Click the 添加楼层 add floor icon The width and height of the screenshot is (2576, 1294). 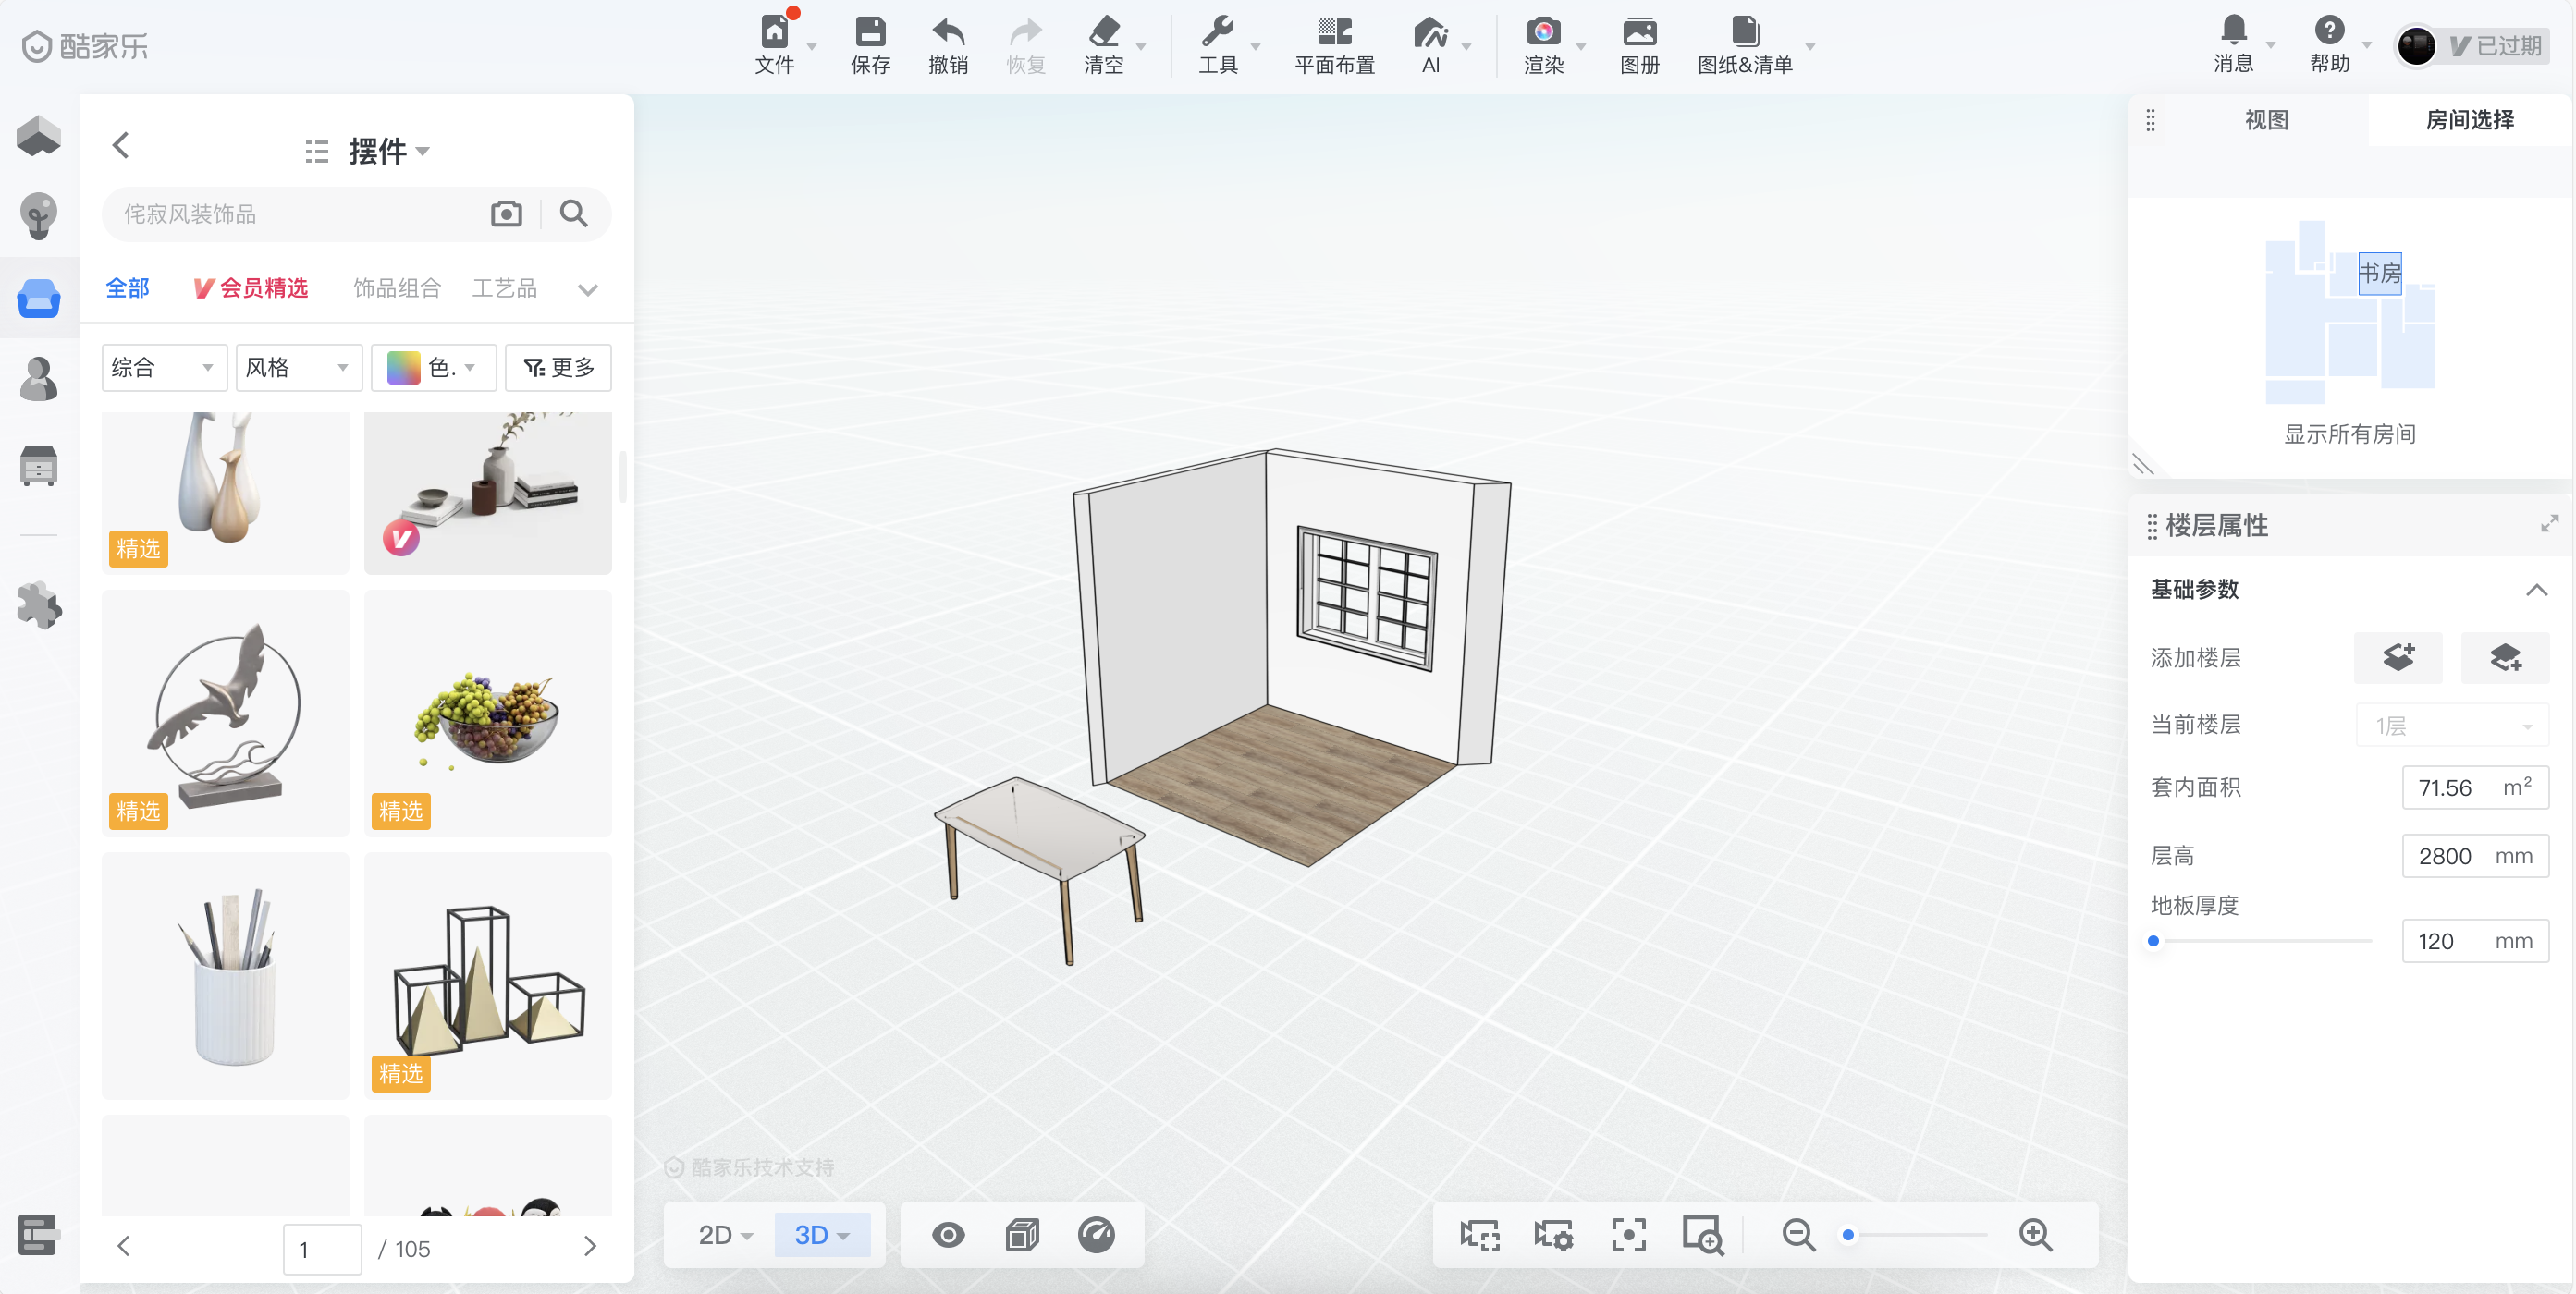[2398, 657]
